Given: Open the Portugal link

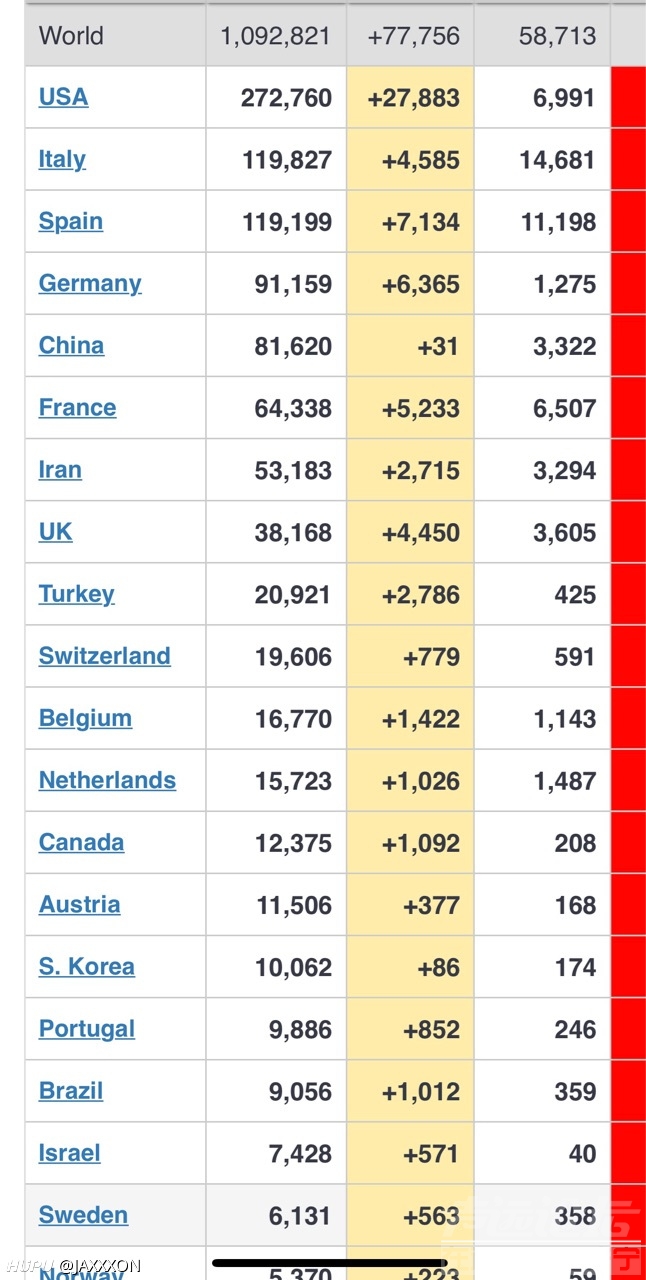Looking at the screenshot, I should 86,1028.
